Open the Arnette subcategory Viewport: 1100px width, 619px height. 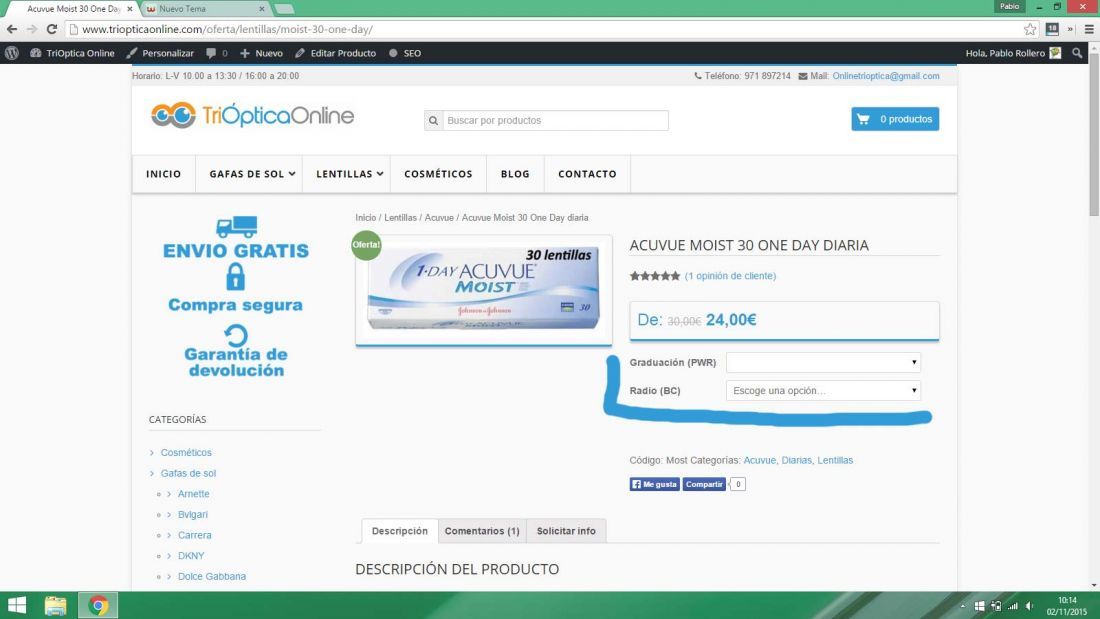point(194,494)
